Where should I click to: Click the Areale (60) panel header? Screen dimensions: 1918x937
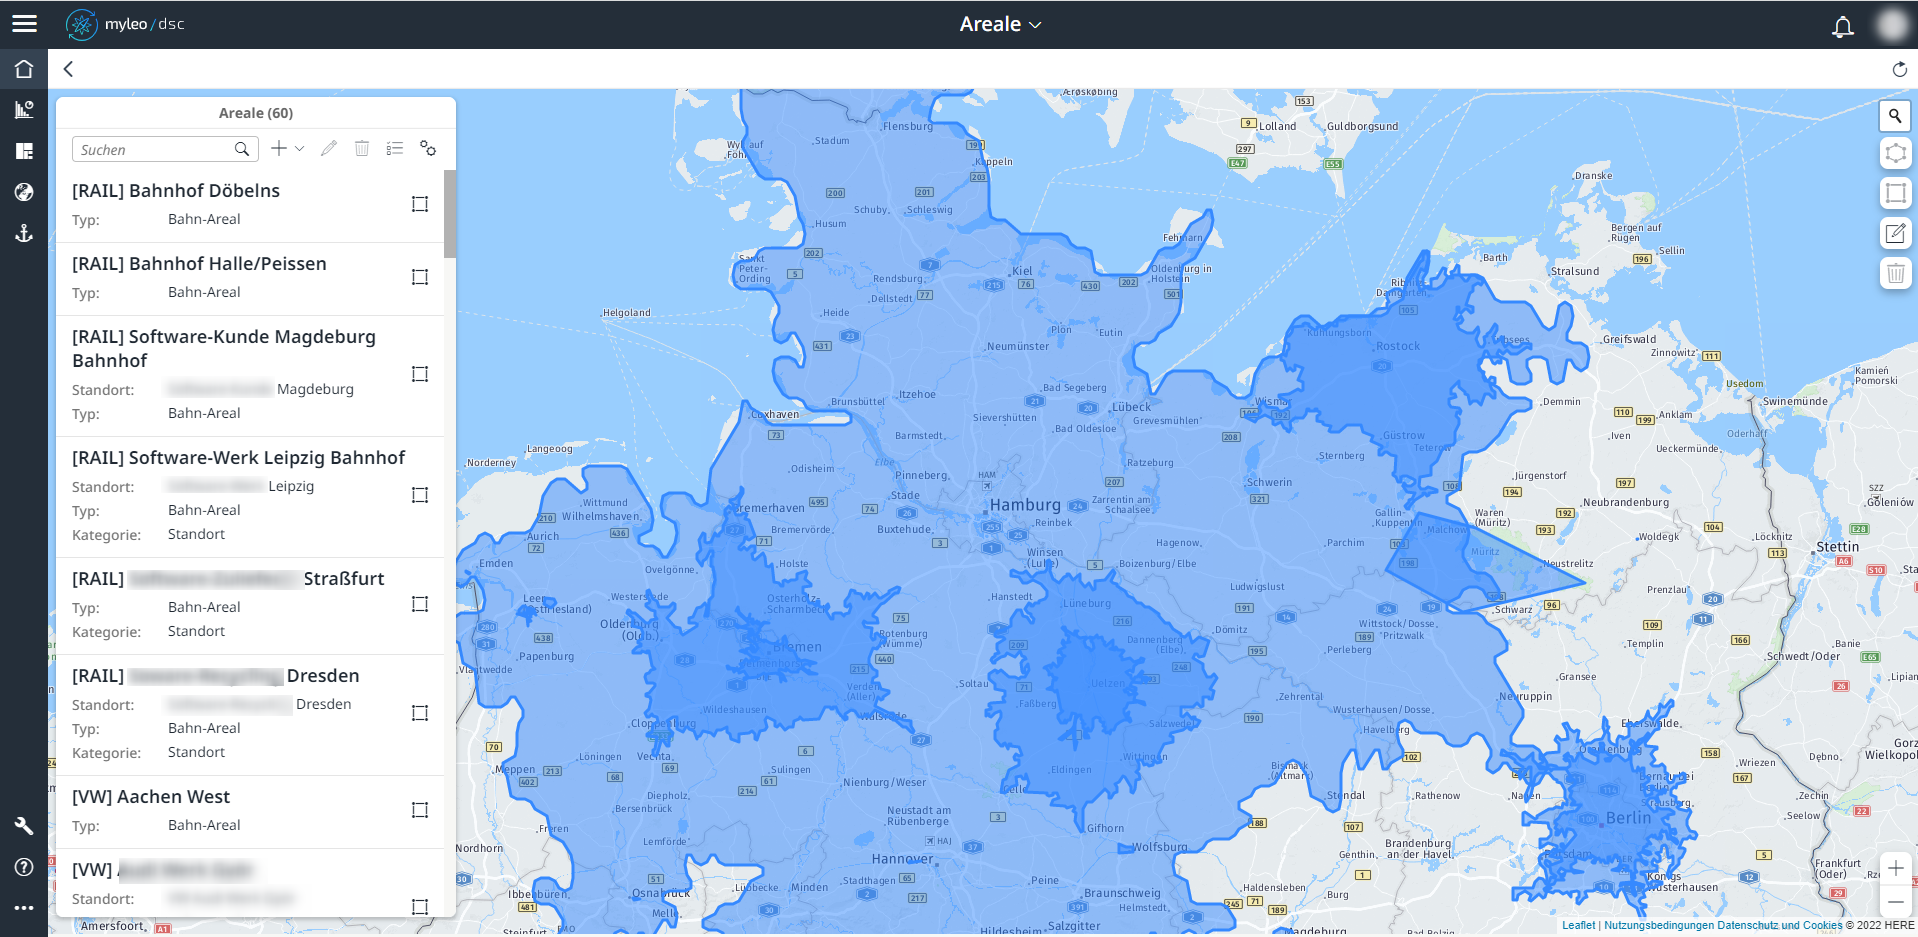click(256, 113)
